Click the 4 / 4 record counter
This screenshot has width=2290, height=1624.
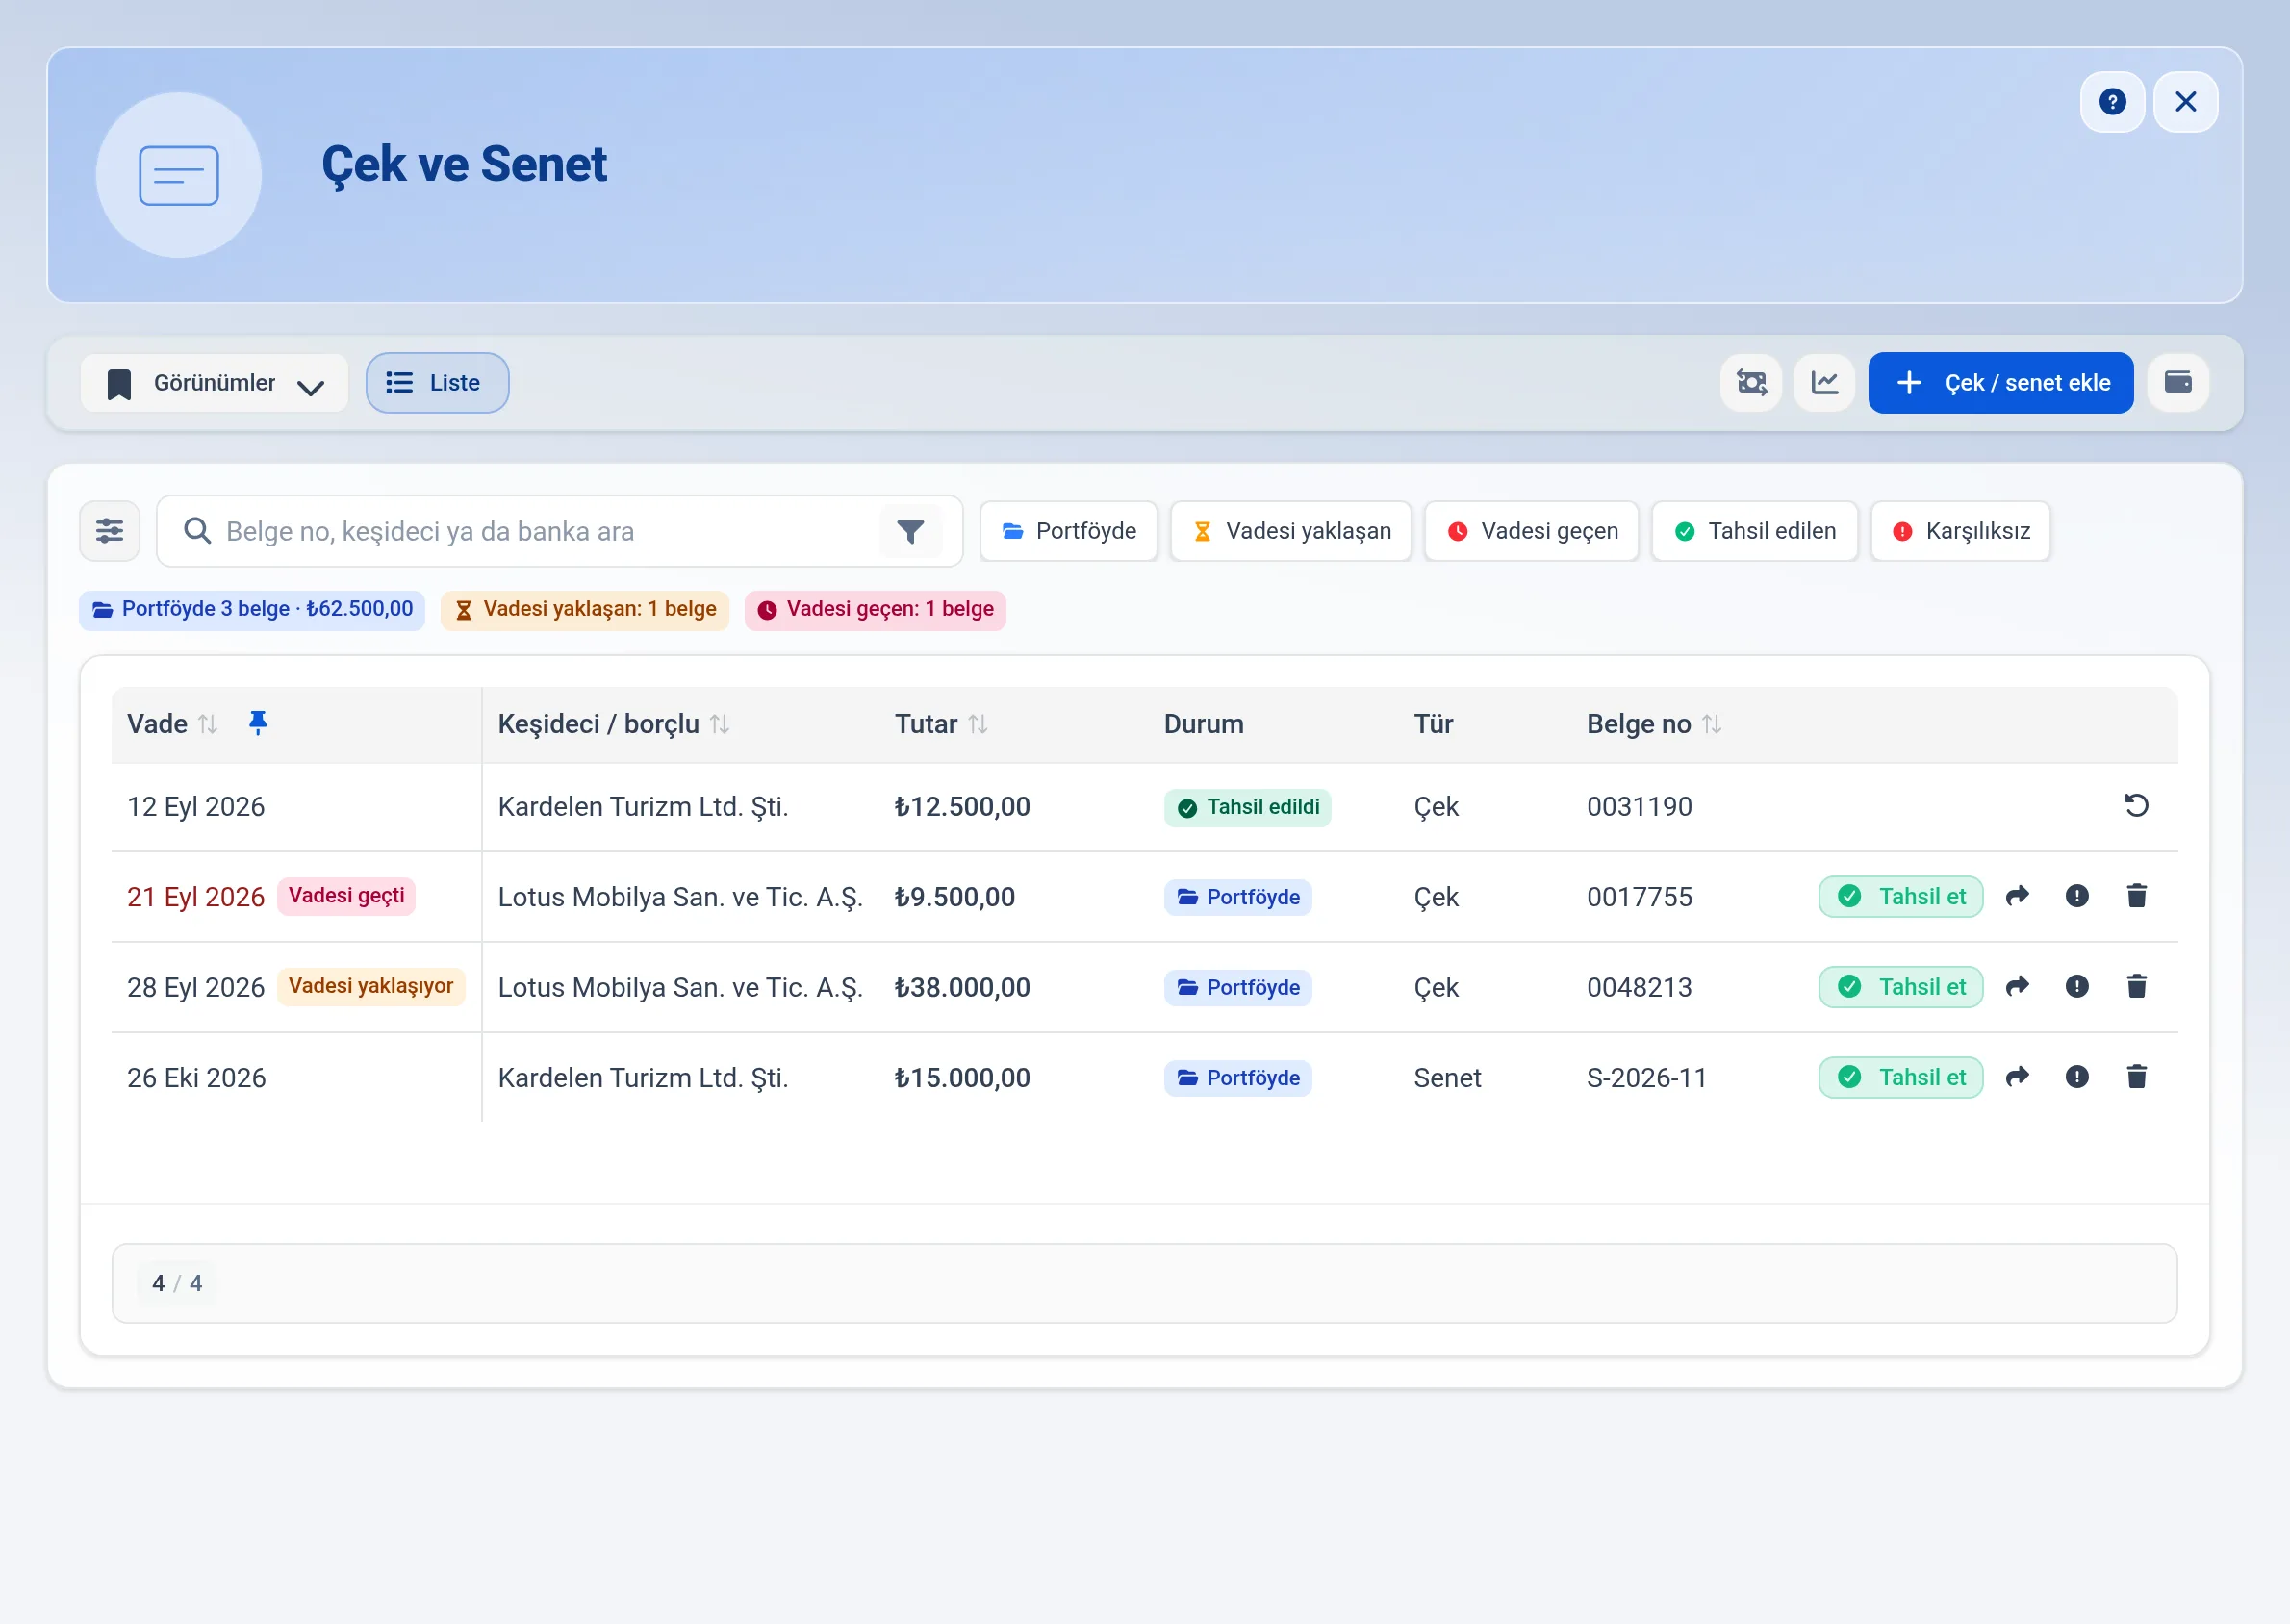click(x=177, y=1284)
